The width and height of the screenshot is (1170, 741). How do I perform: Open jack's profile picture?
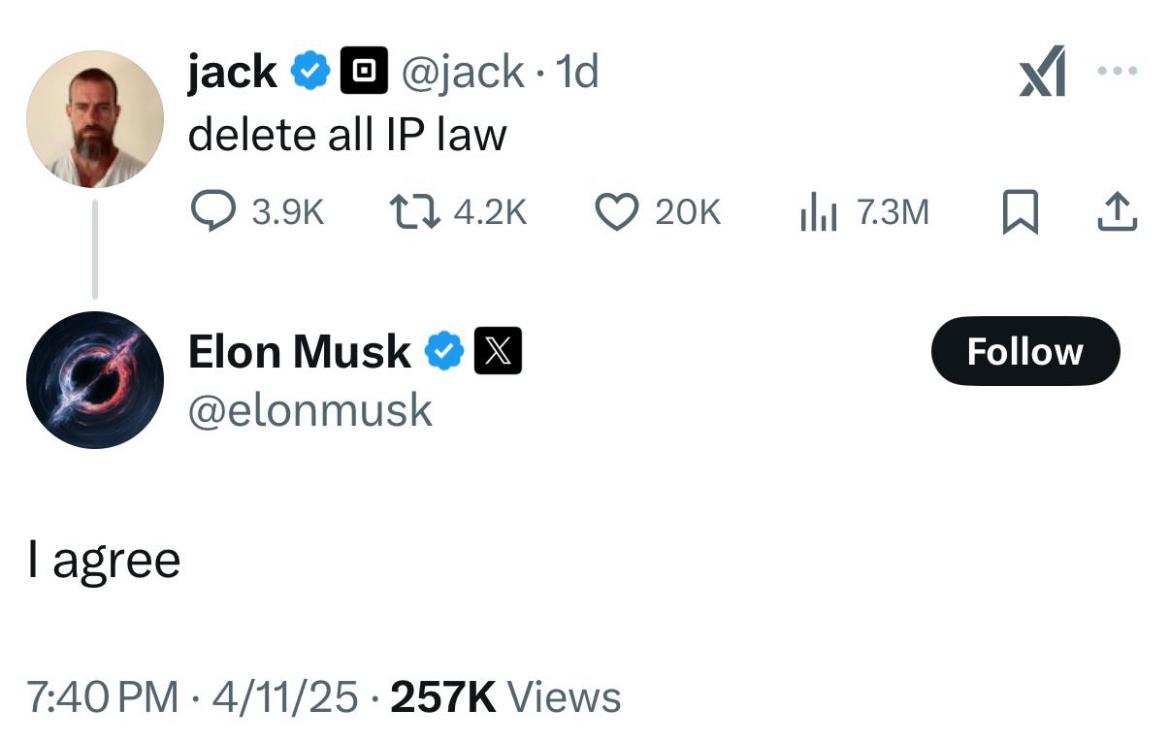[95, 119]
